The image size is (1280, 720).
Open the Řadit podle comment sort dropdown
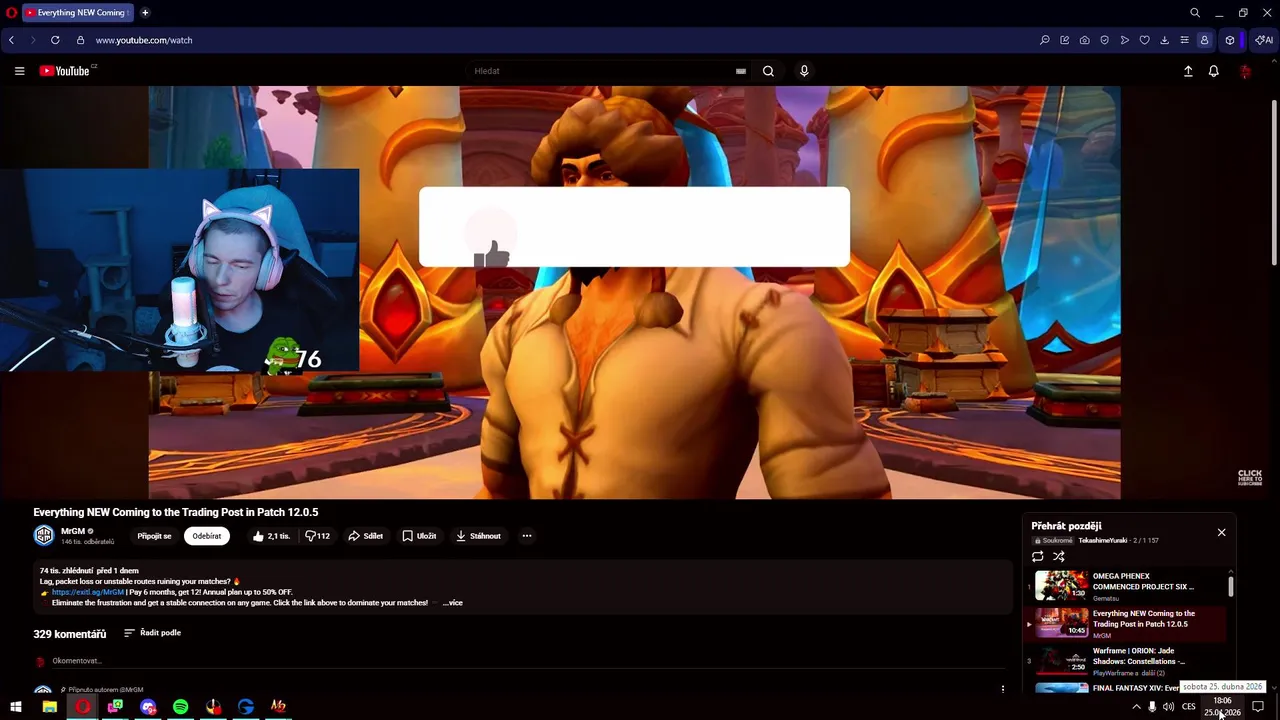[152, 633]
